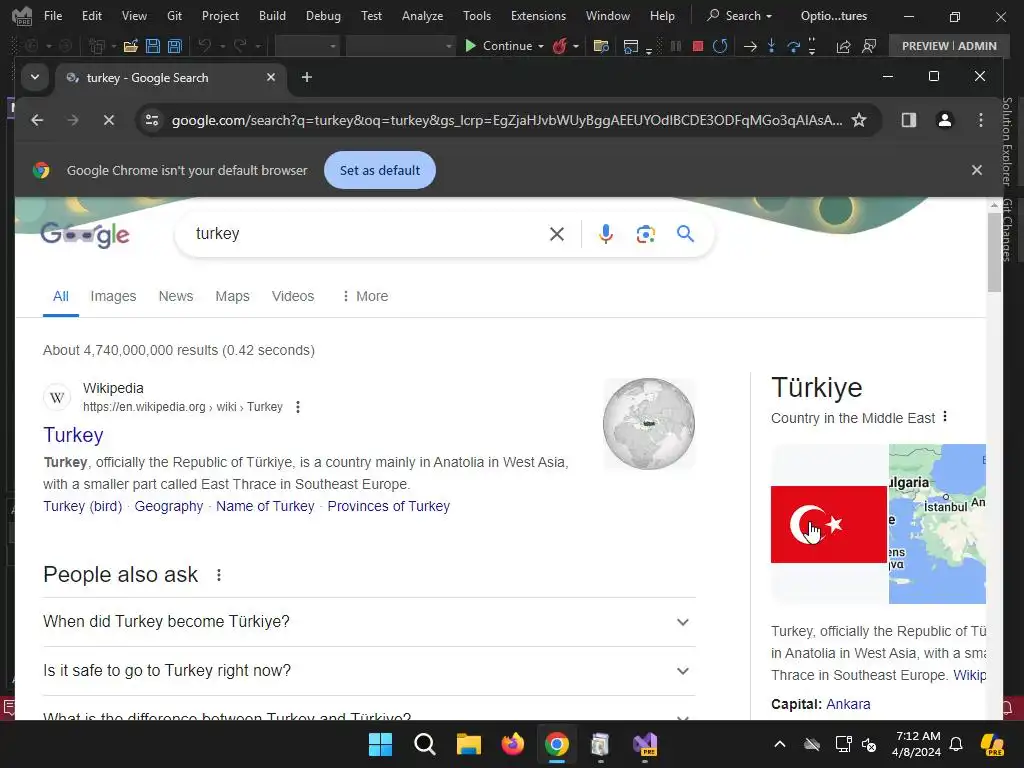Open the Turkey Wikipedia result title
Screen dimensions: 1024x768
point(73,435)
